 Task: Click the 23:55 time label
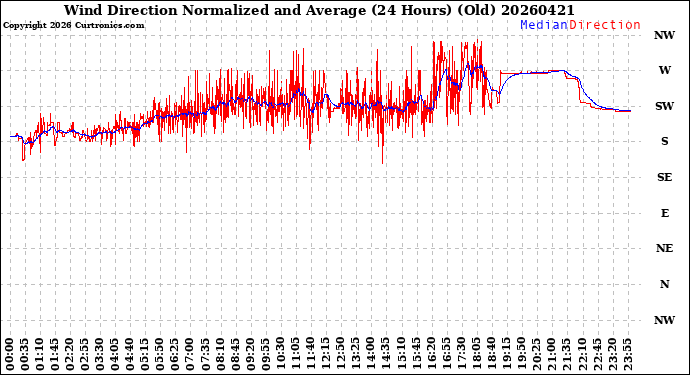pos(627,354)
